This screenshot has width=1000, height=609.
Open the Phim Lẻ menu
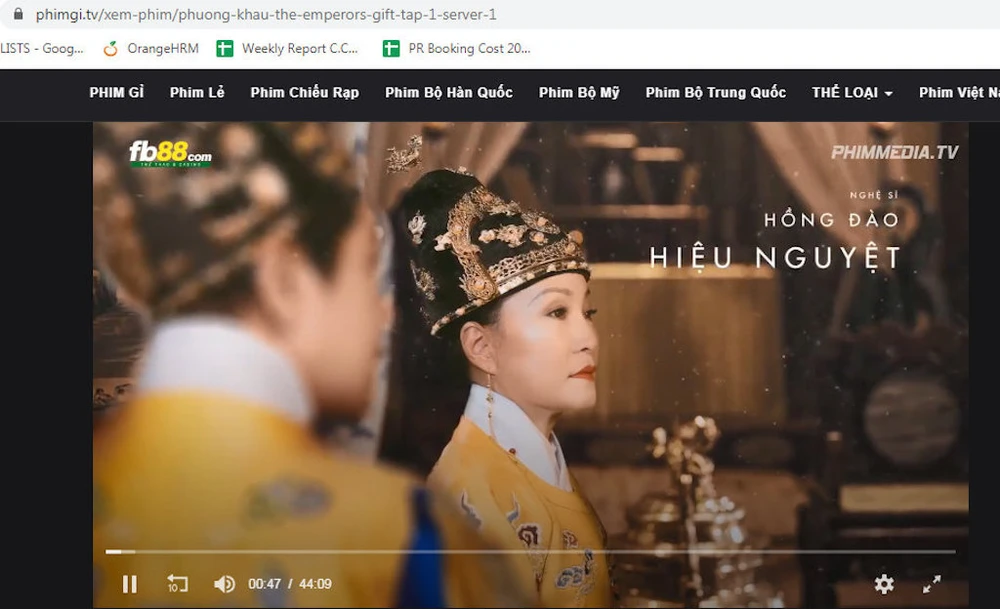[x=197, y=92]
